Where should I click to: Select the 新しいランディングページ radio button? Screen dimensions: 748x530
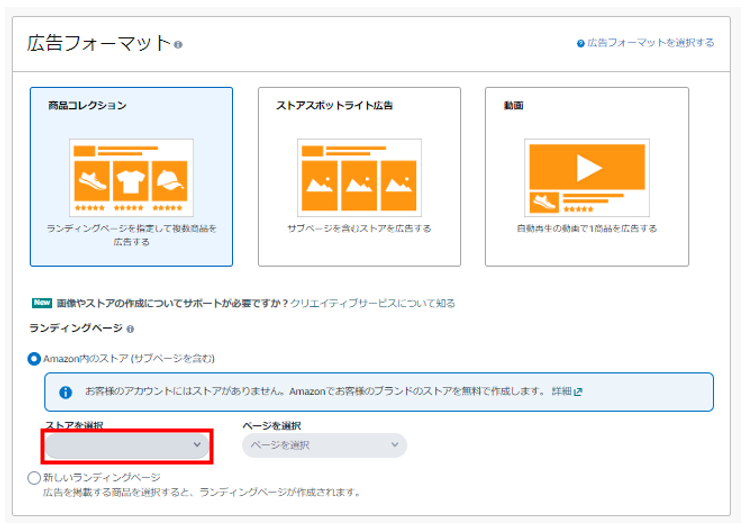[34, 478]
